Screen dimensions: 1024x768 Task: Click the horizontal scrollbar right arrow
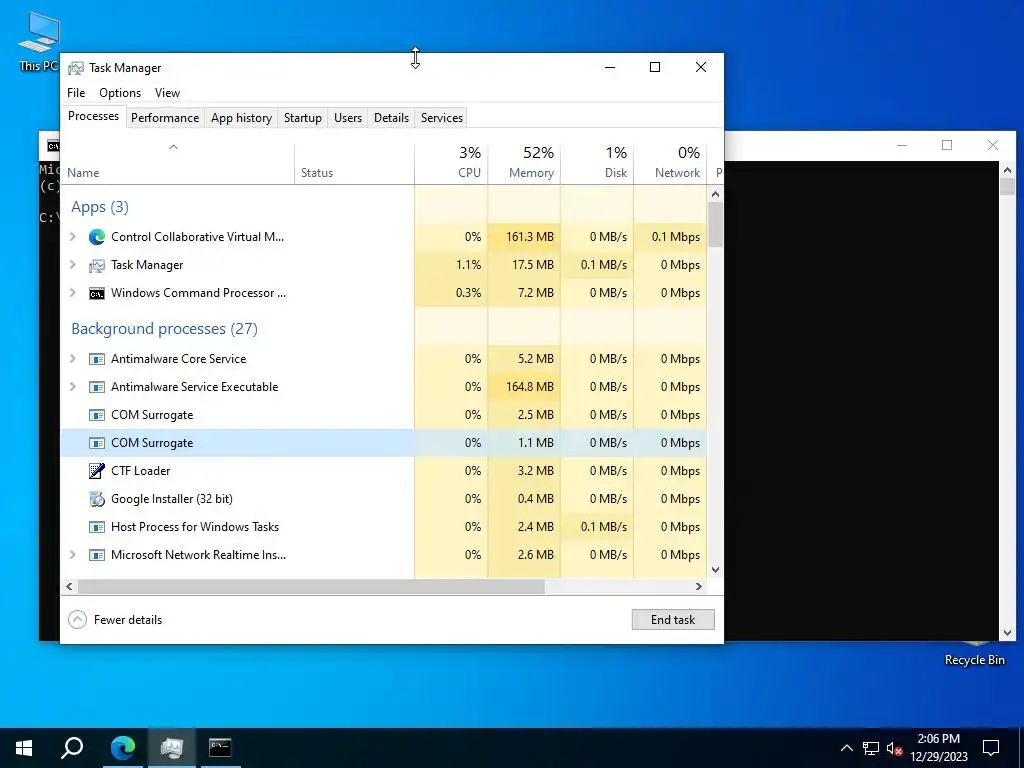(x=699, y=586)
